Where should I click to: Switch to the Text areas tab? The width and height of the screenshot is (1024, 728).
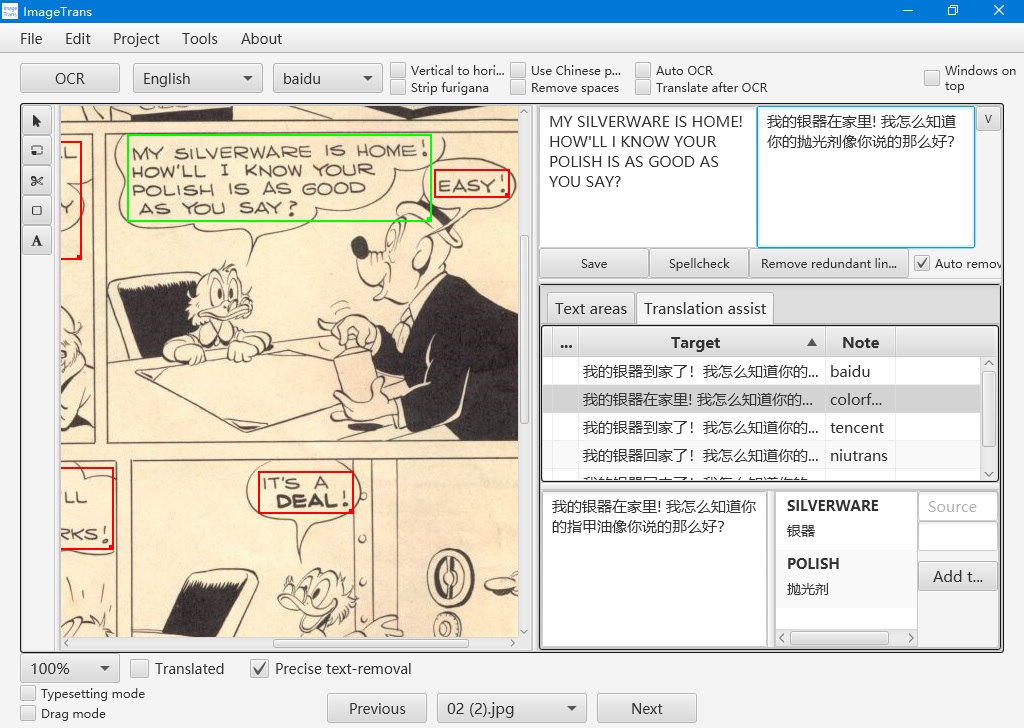tap(589, 308)
